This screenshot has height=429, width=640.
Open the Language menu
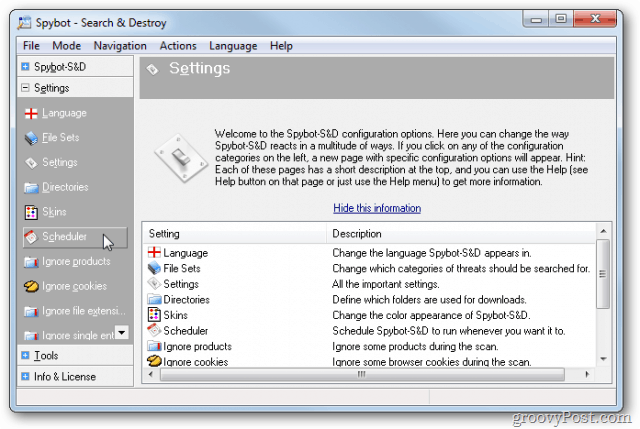click(233, 46)
